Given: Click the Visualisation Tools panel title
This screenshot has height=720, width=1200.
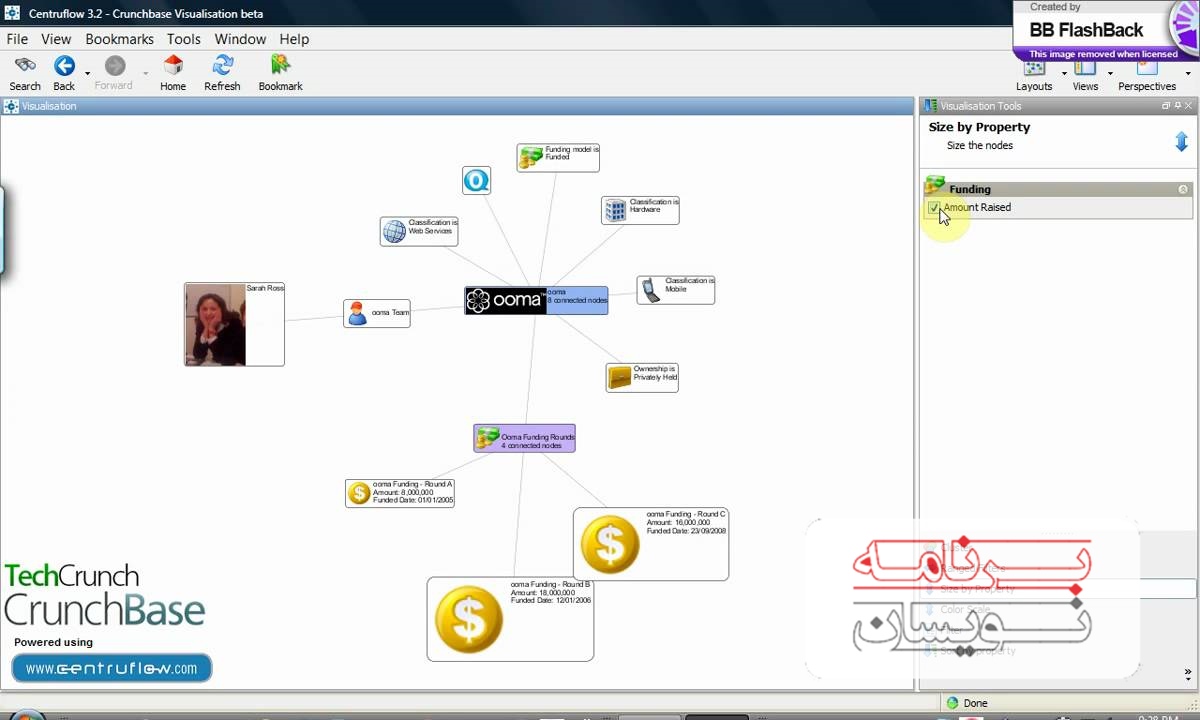Looking at the screenshot, I should [x=981, y=106].
